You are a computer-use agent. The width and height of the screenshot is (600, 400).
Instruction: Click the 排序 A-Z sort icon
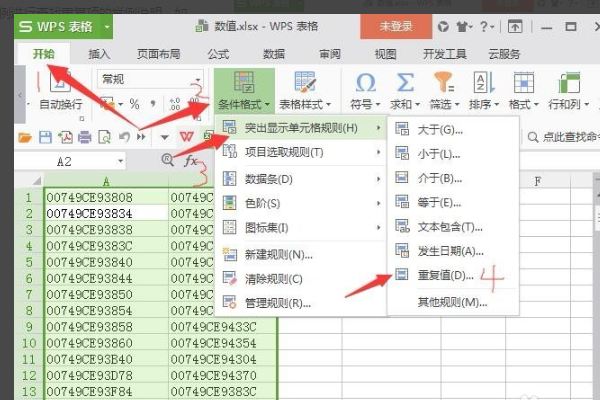pyautogui.click(x=484, y=82)
